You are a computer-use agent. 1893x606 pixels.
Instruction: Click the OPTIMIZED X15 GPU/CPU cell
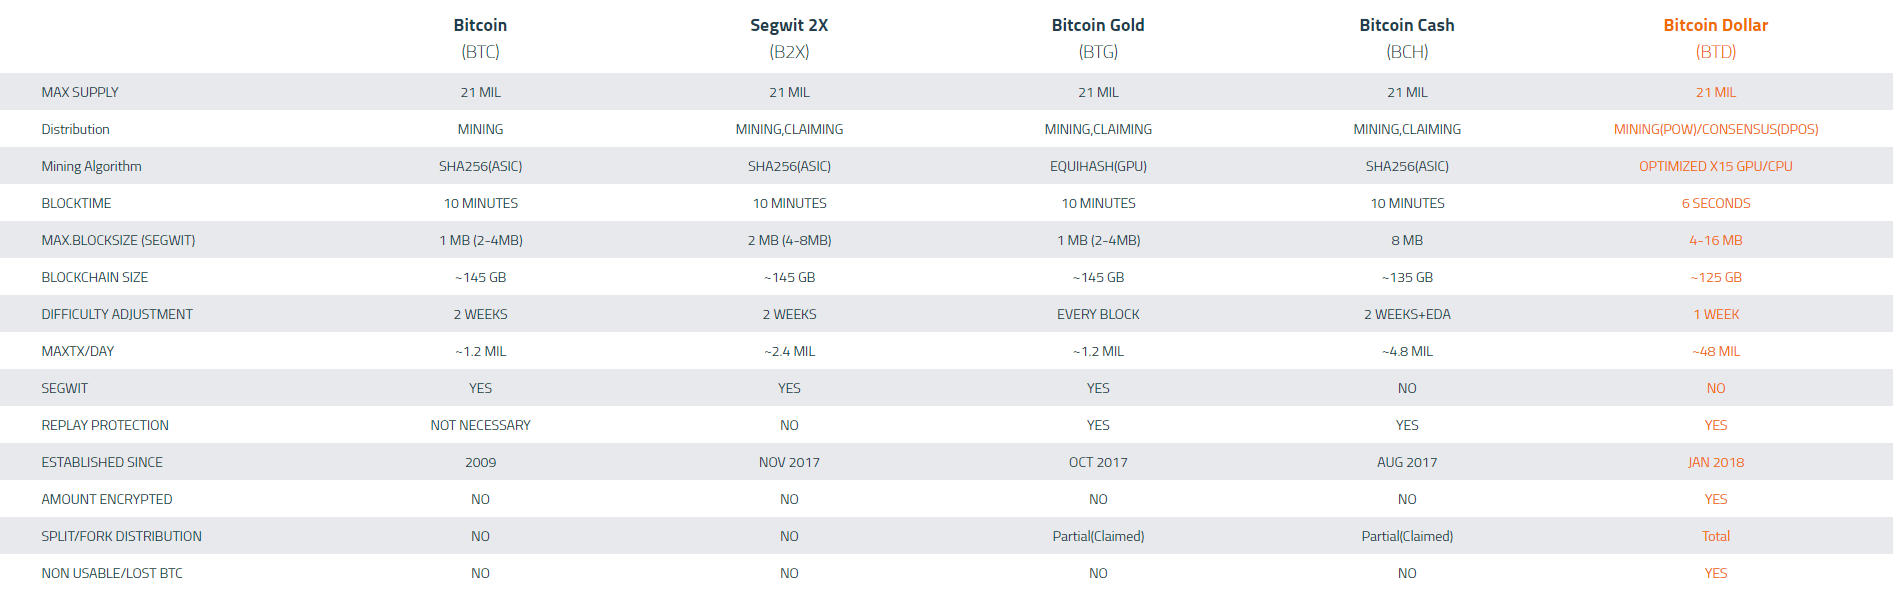click(1716, 166)
